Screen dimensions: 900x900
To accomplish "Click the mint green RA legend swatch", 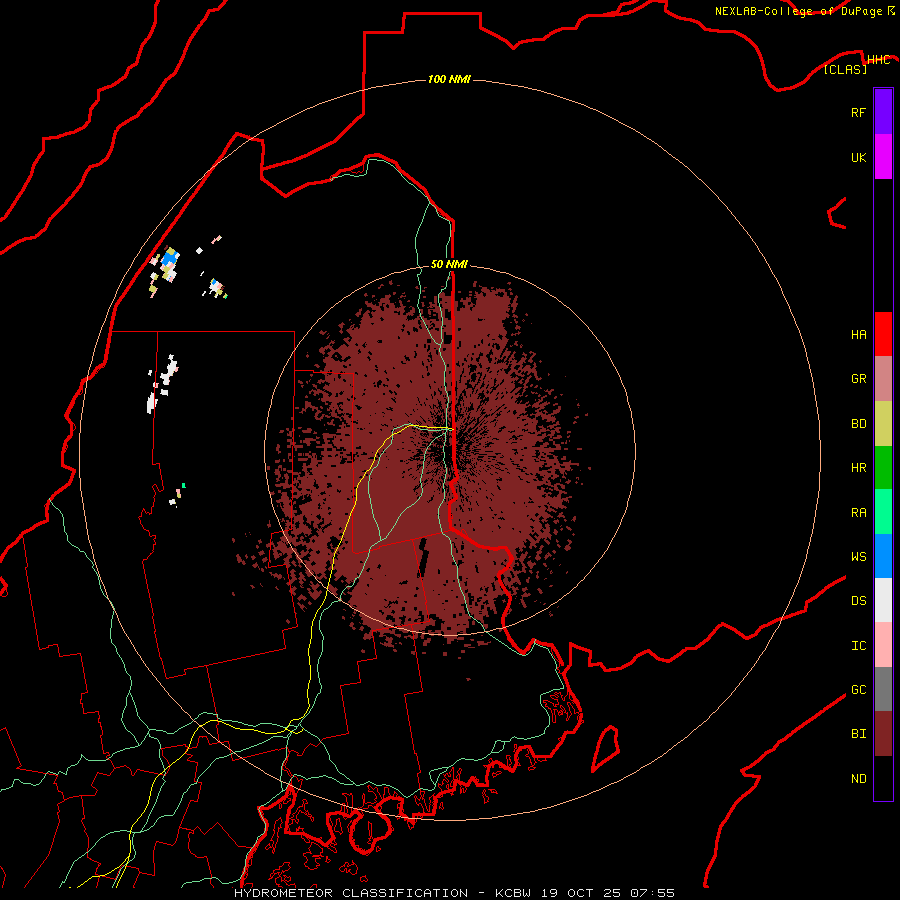I will coord(883,511).
